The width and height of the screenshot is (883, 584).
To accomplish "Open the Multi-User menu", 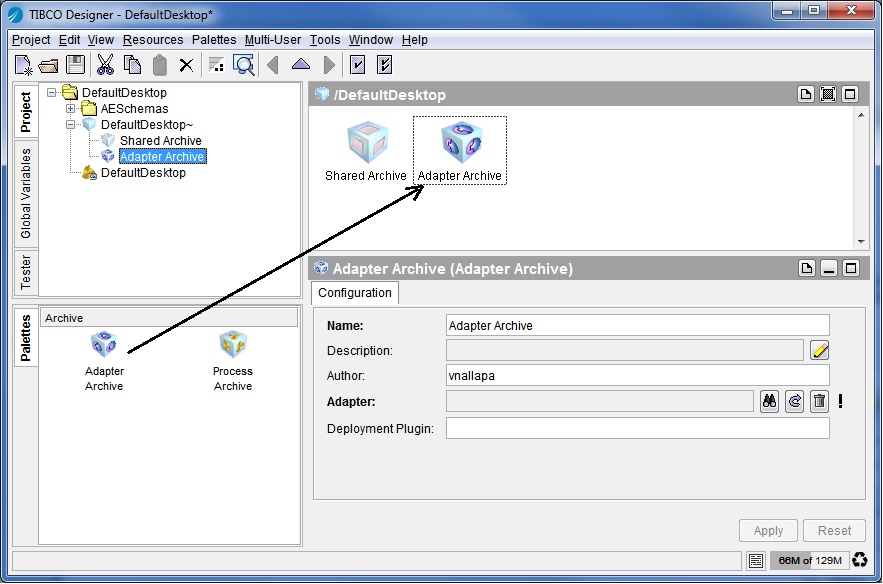I will click(x=273, y=40).
